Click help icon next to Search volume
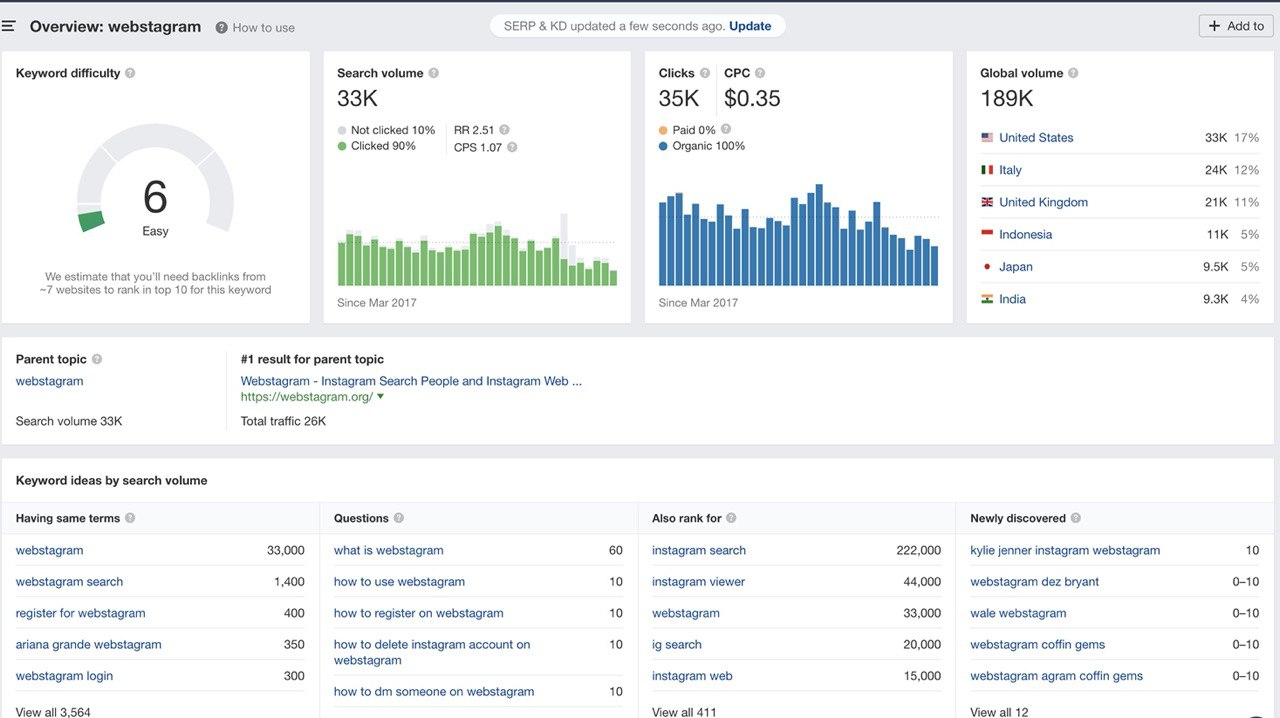Viewport: 1280px width, 718px height. tap(433, 73)
